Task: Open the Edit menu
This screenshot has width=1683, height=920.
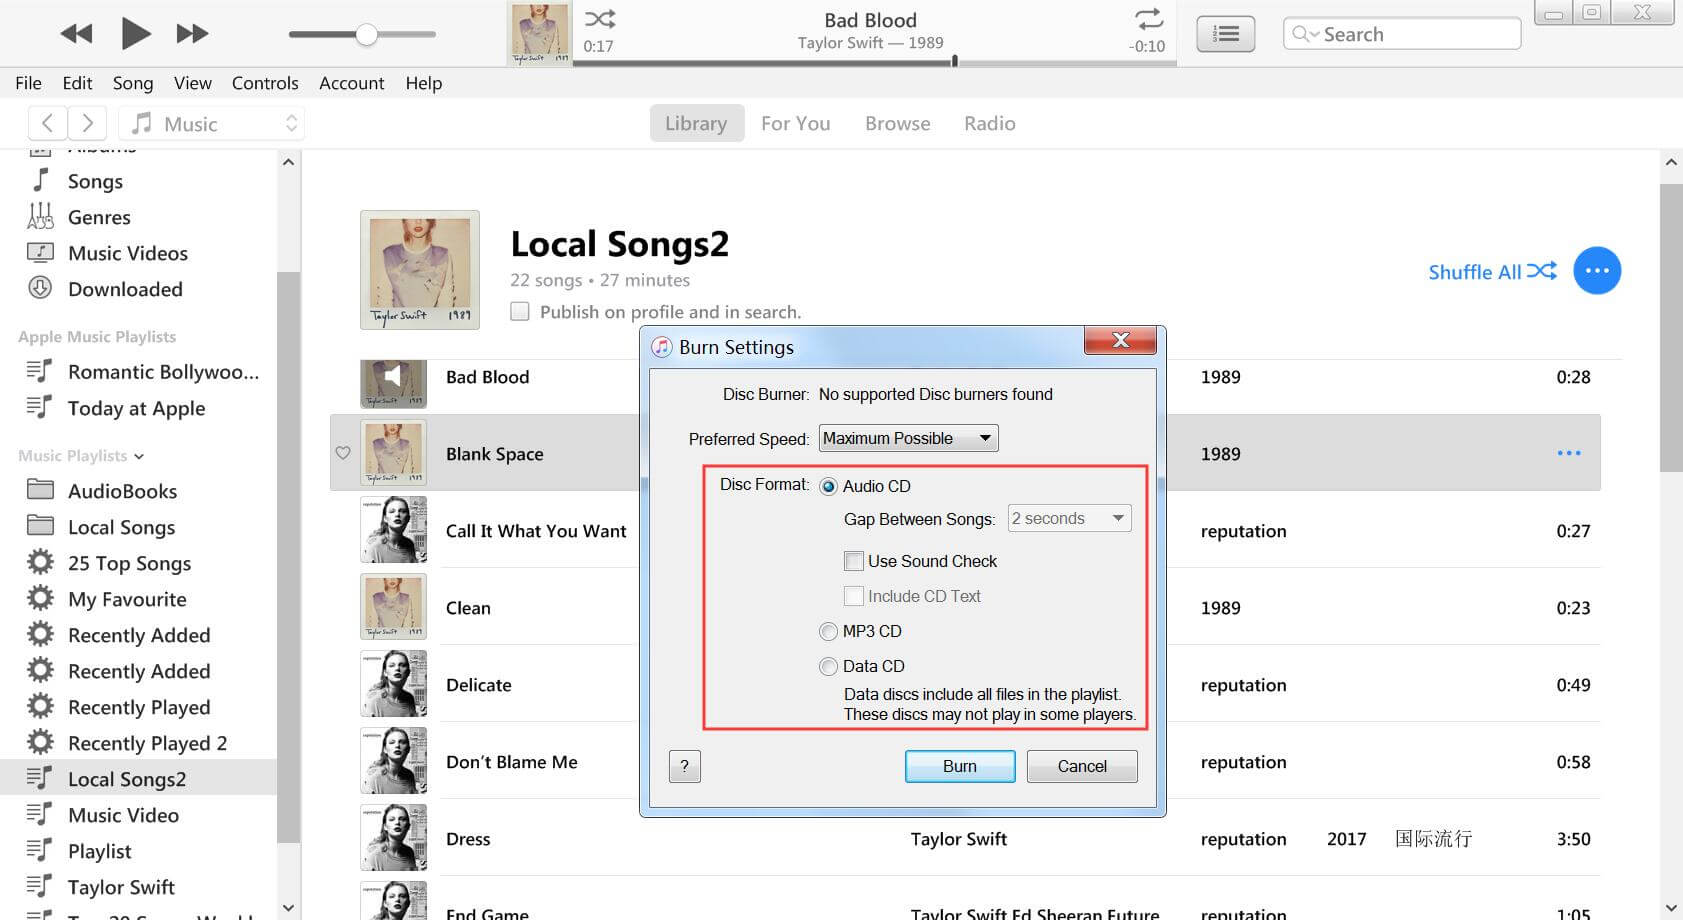Action: pos(77,83)
